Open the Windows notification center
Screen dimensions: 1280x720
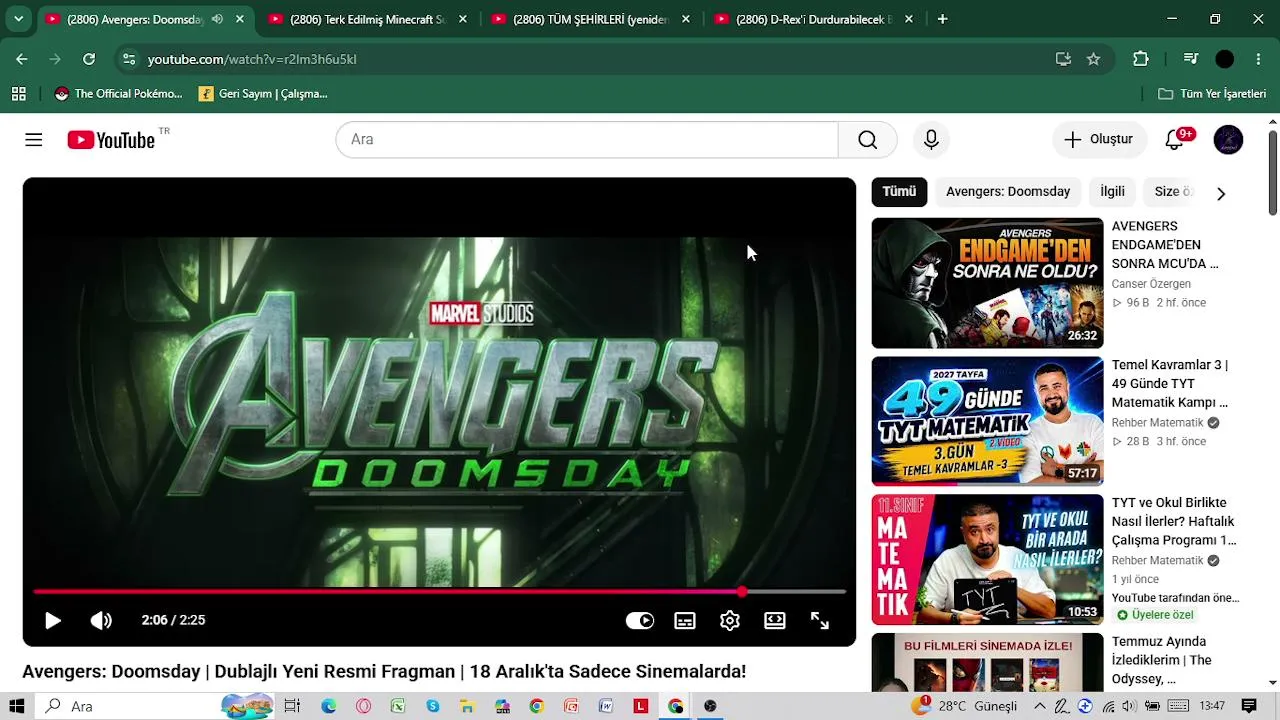point(1249,706)
